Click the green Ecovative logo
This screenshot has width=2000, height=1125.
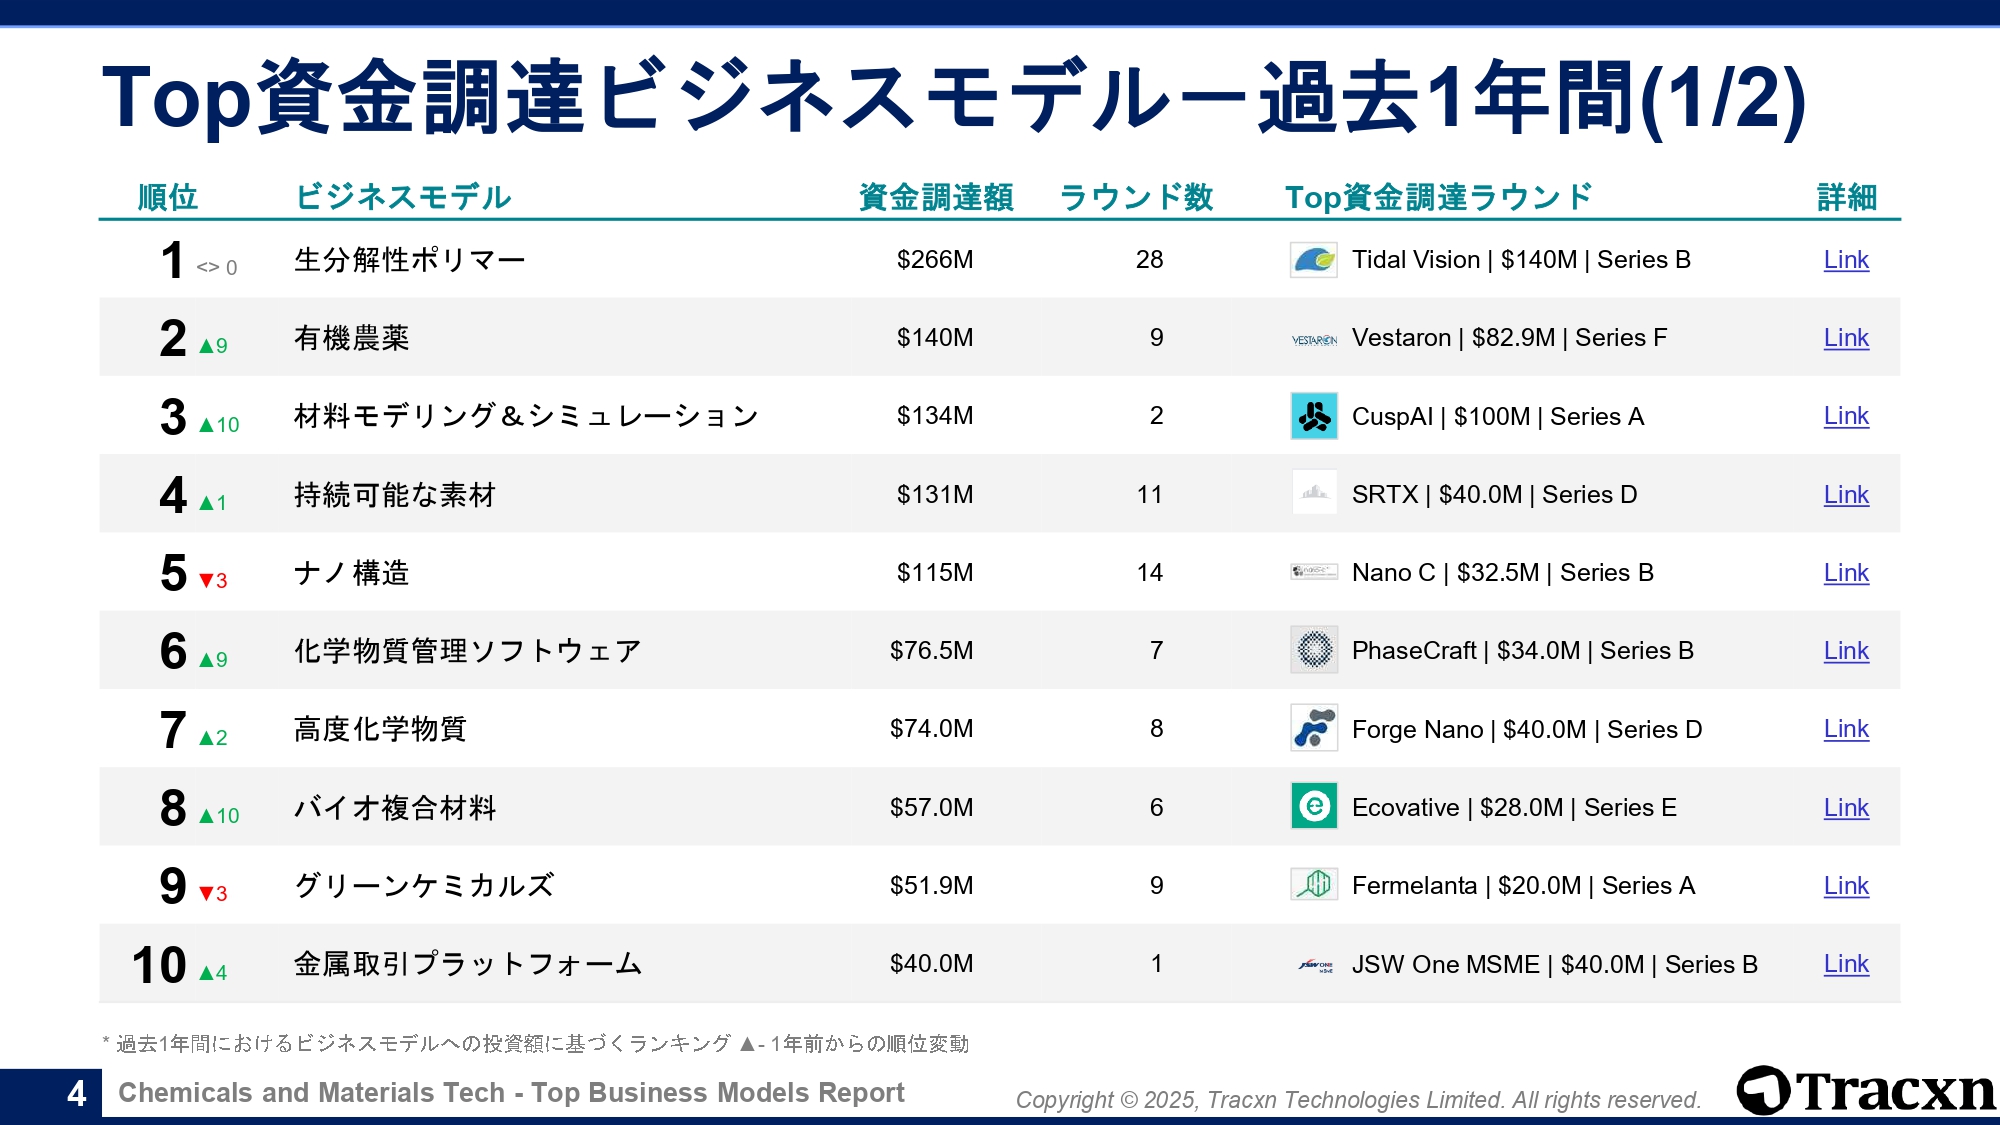(x=1314, y=806)
